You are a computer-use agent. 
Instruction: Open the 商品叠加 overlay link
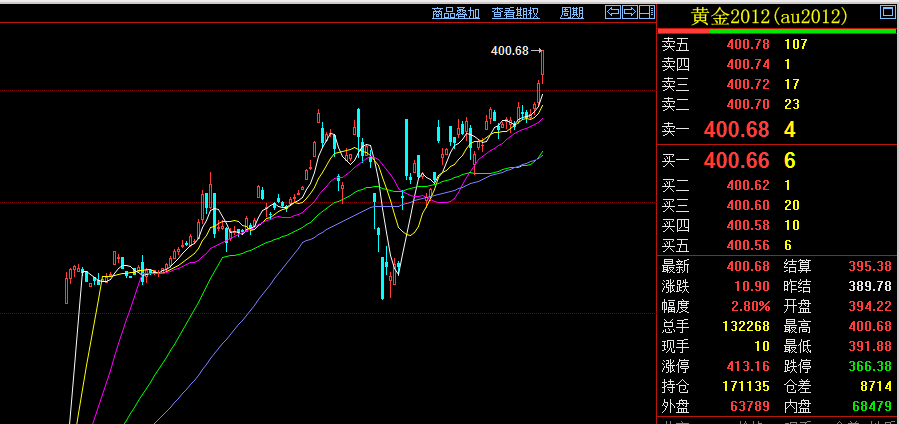tap(456, 13)
